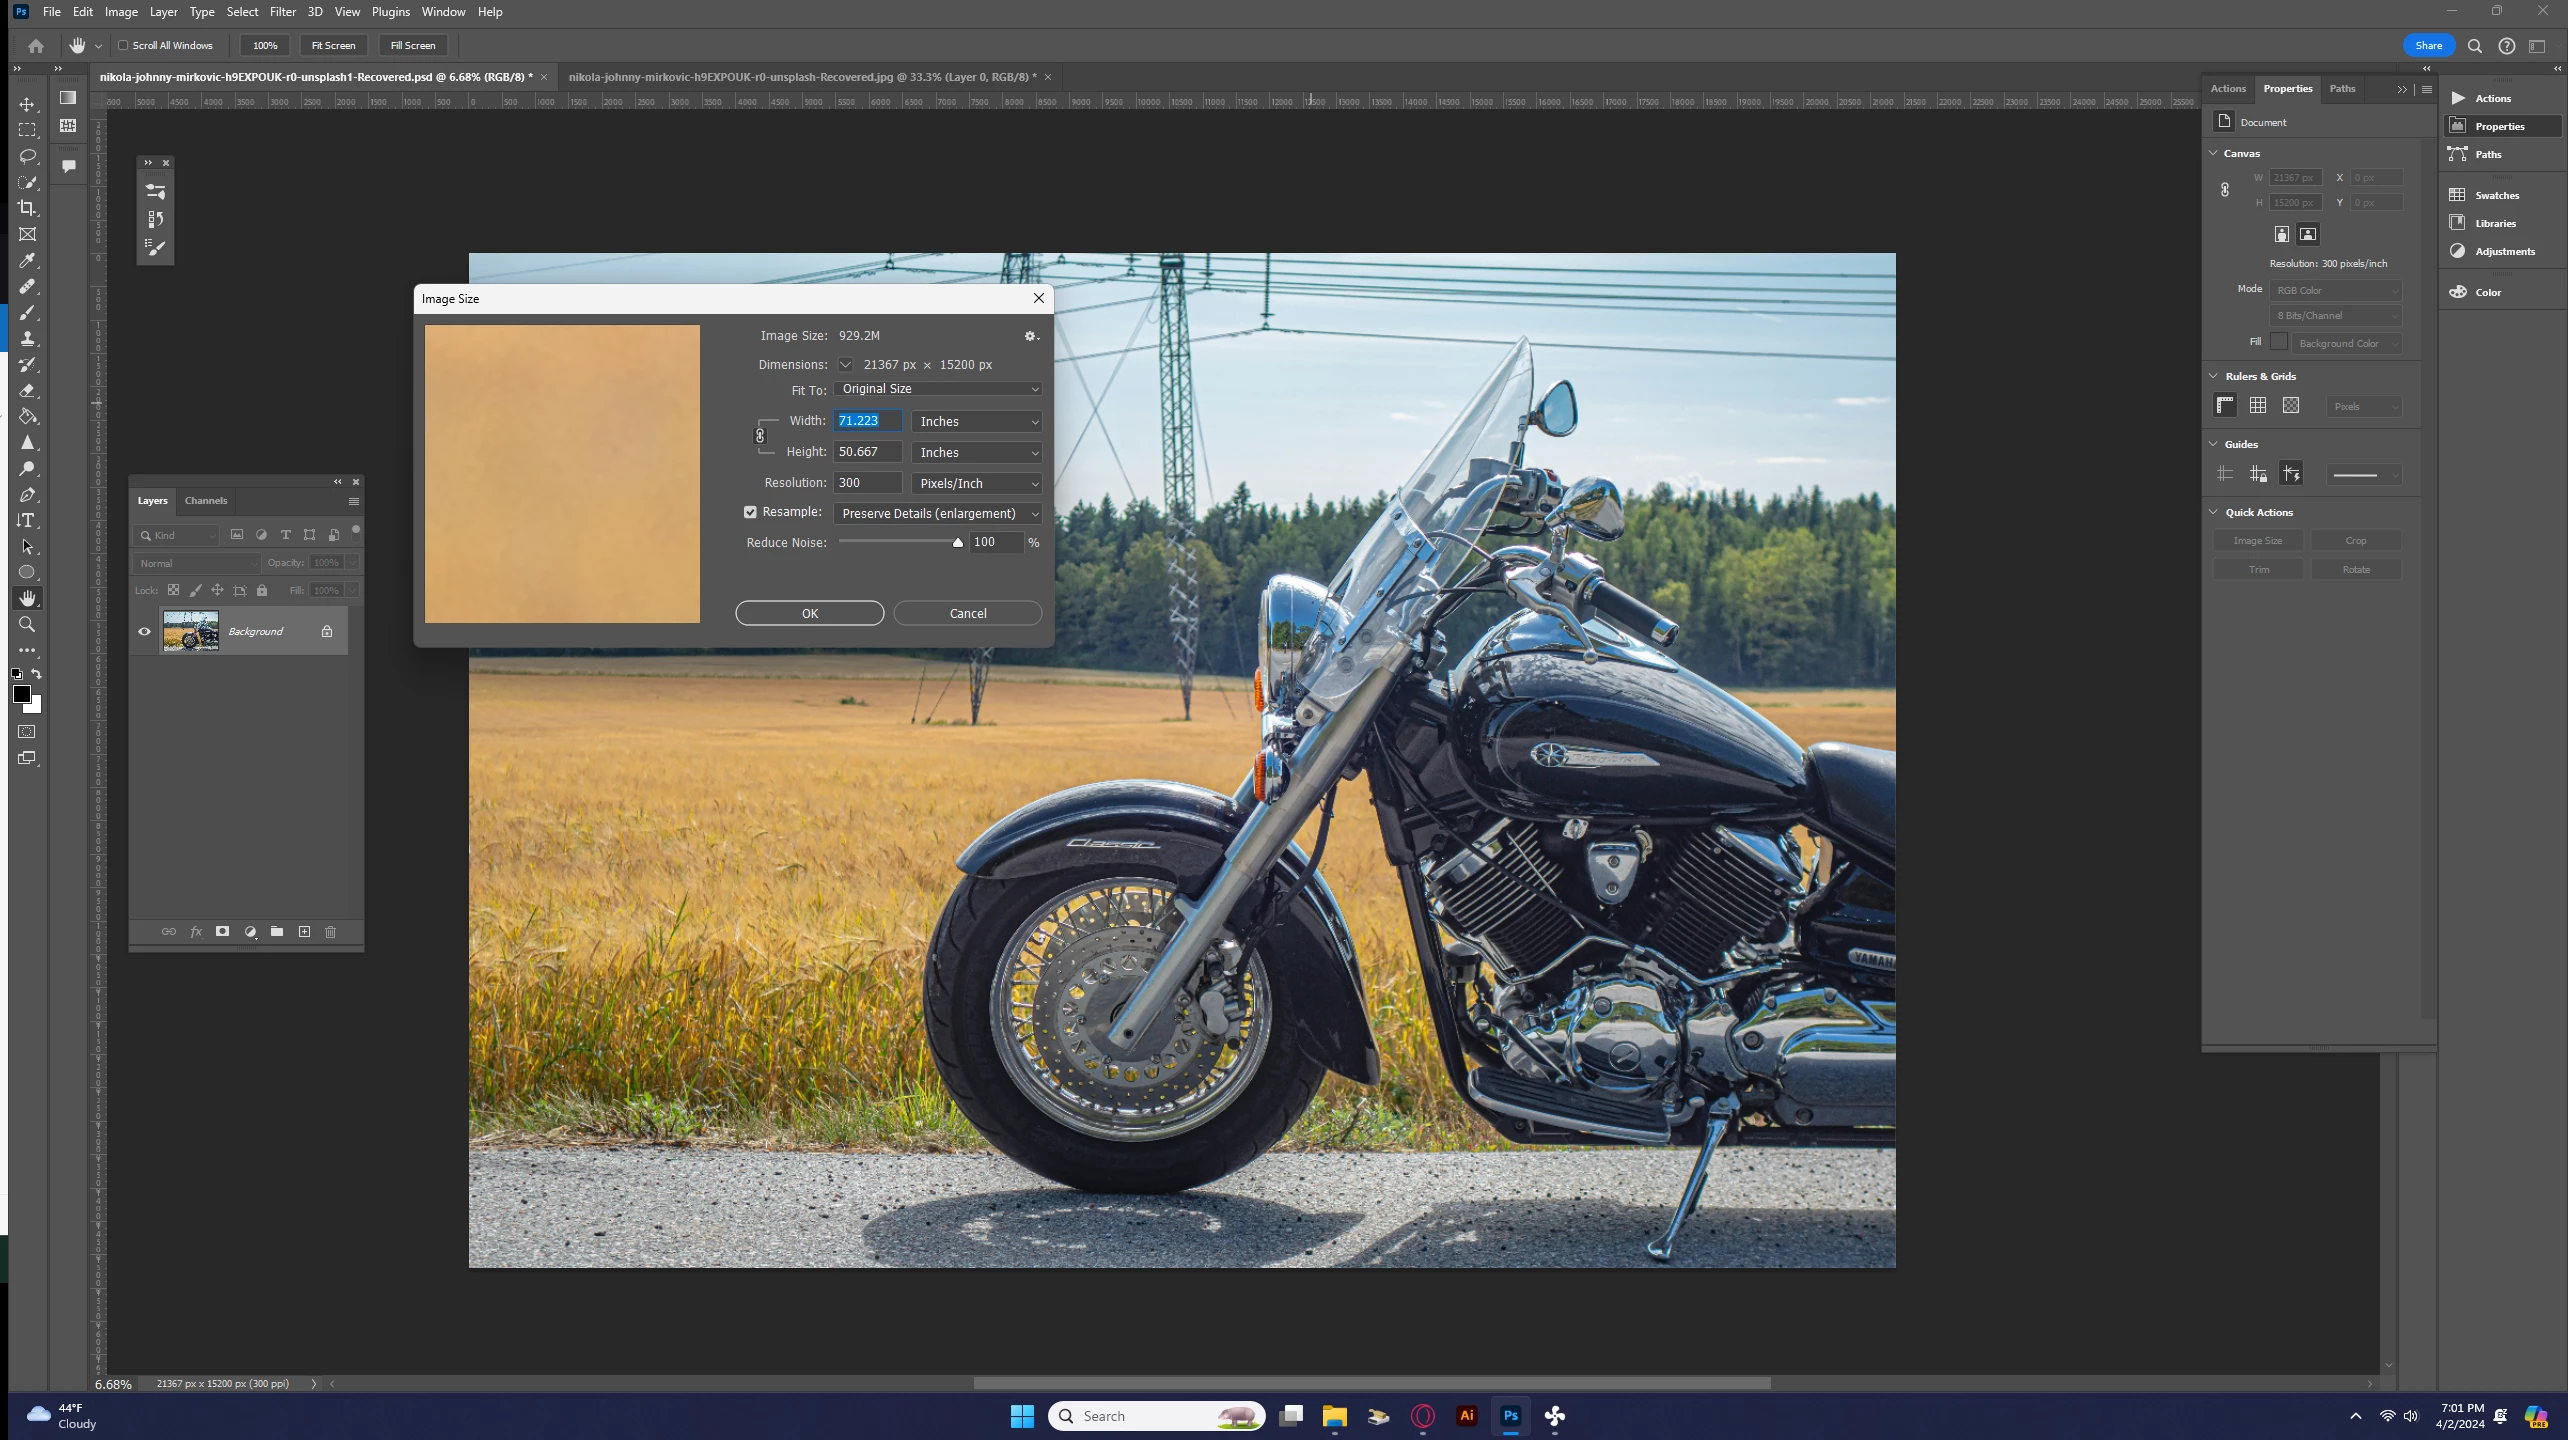Select the Crop tool
2568x1440 pixels.
click(x=28, y=208)
